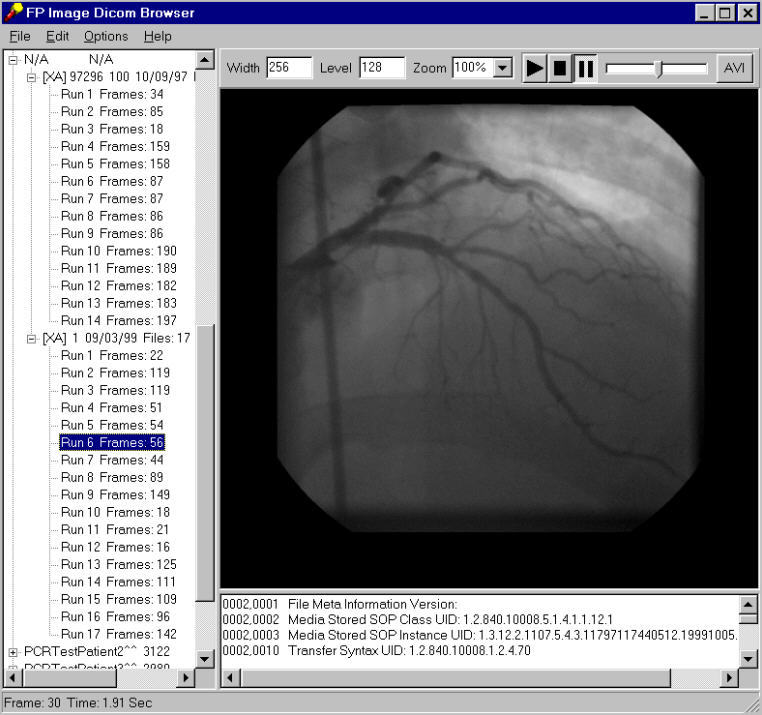
Task: Open the Edit menu
Action: 57,36
